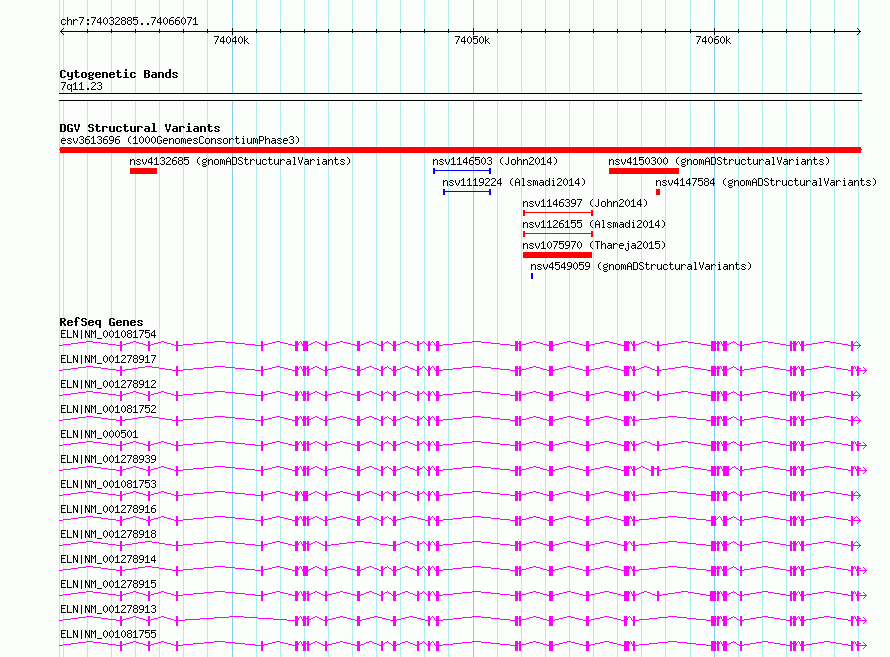Open the nsv1146397 (John2014) variant label
Screen dimensions: 890x657
[585, 203]
